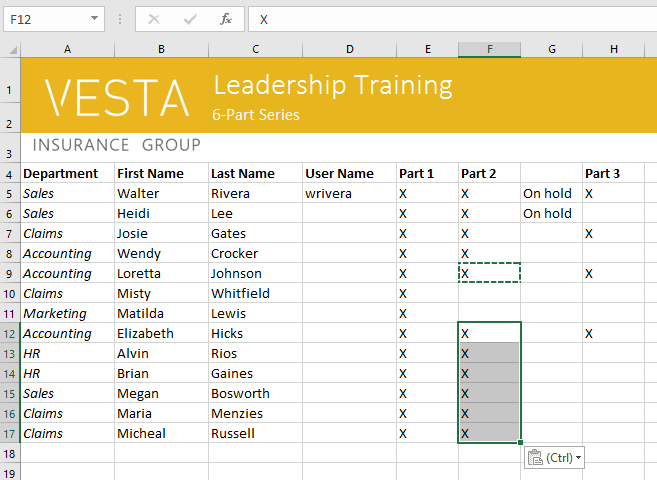Click the Enter checkmark icon in formula bar
This screenshot has width=657, height=480.
pos(190,19)
